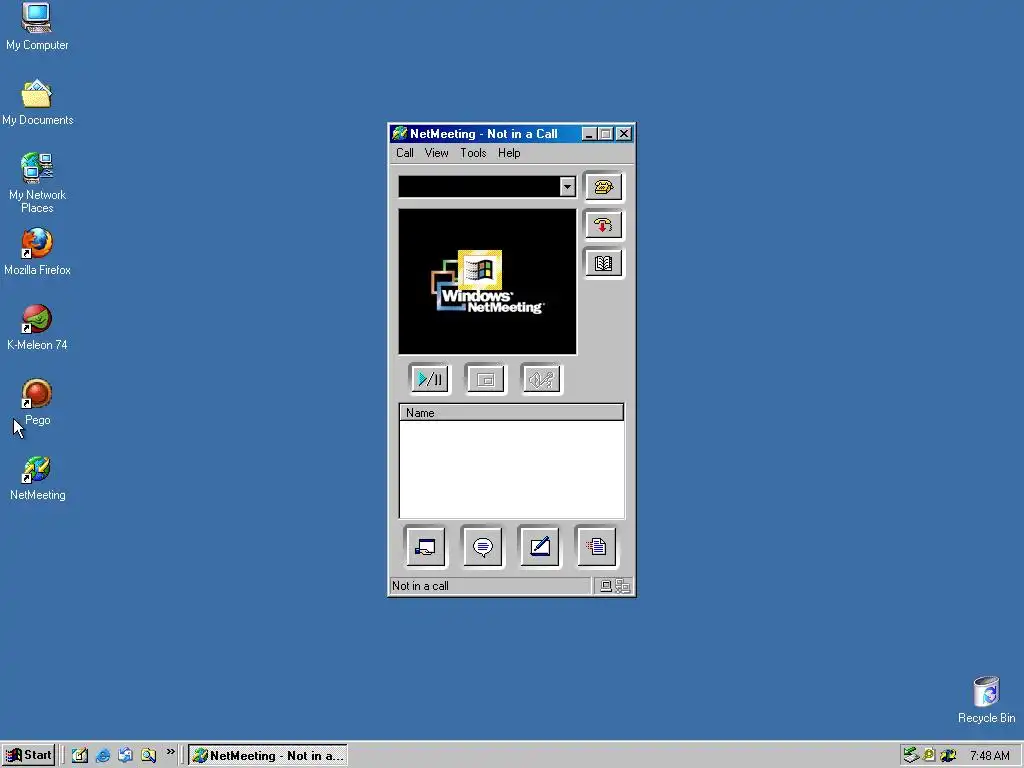Click the second system tray icon
The height and width of the screenshot is (768, 1024).
pyautogui.click(x=929, y=756)
